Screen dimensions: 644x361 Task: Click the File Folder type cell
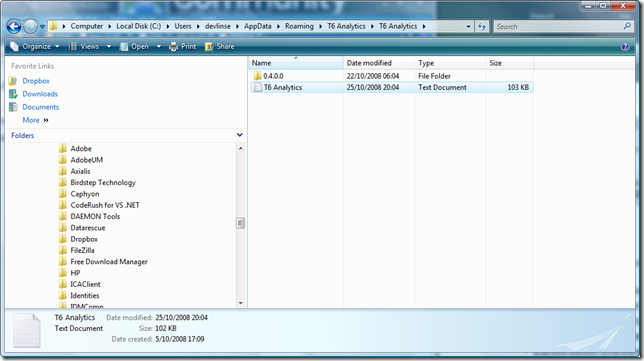click(x=434, y=76)
